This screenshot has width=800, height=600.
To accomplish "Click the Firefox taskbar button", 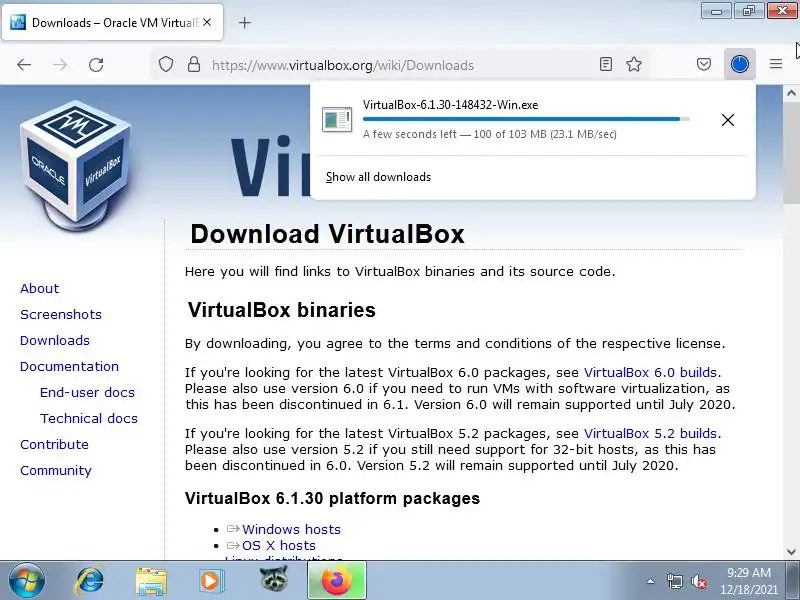I will click(337, 581).
